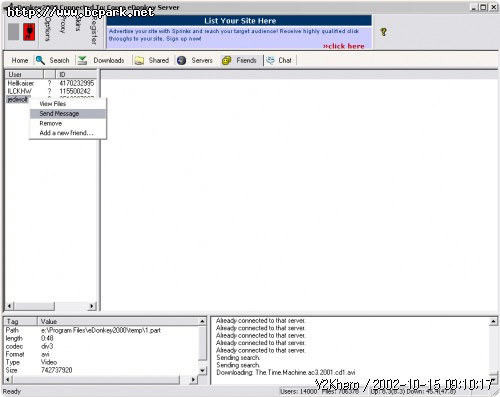Switch to the Downloads tab label

(x=109, y=60)
